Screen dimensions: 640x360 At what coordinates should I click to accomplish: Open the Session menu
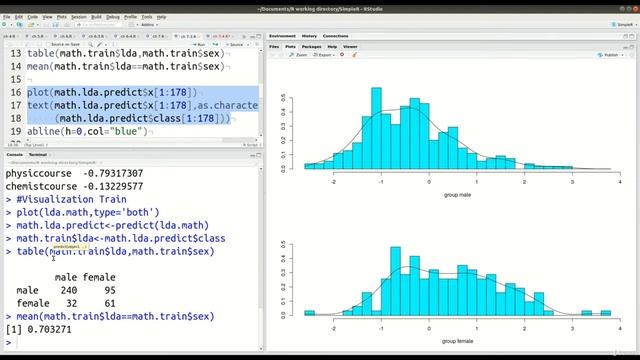click(79, 17)
